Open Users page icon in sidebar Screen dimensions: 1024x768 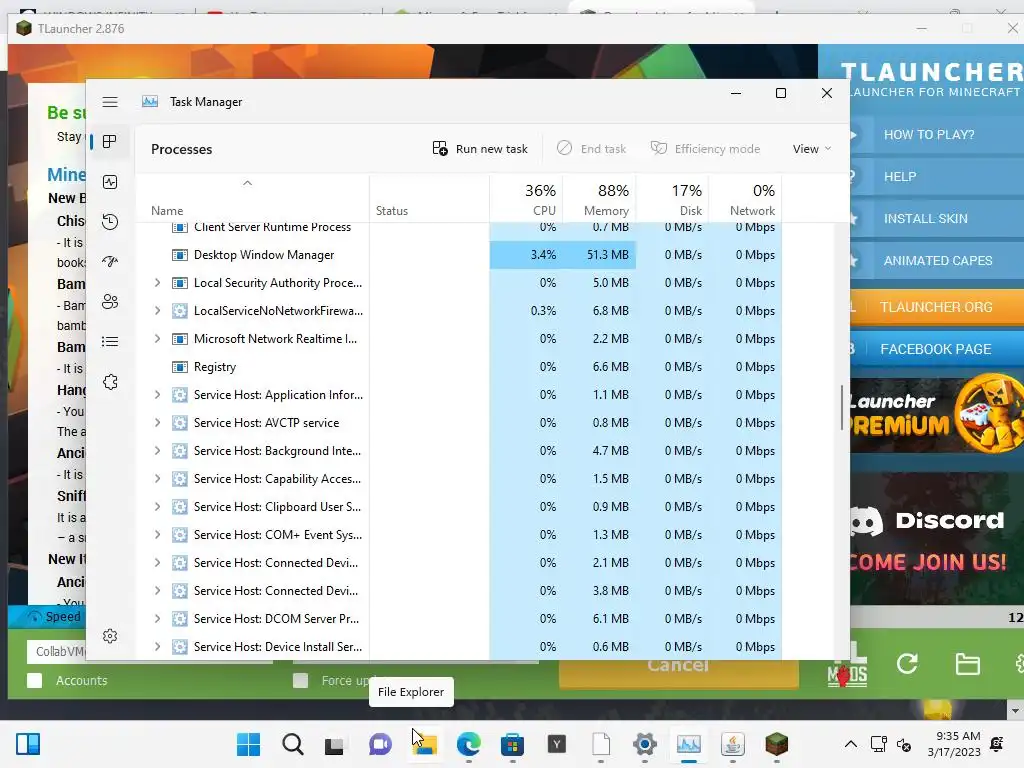110,302
